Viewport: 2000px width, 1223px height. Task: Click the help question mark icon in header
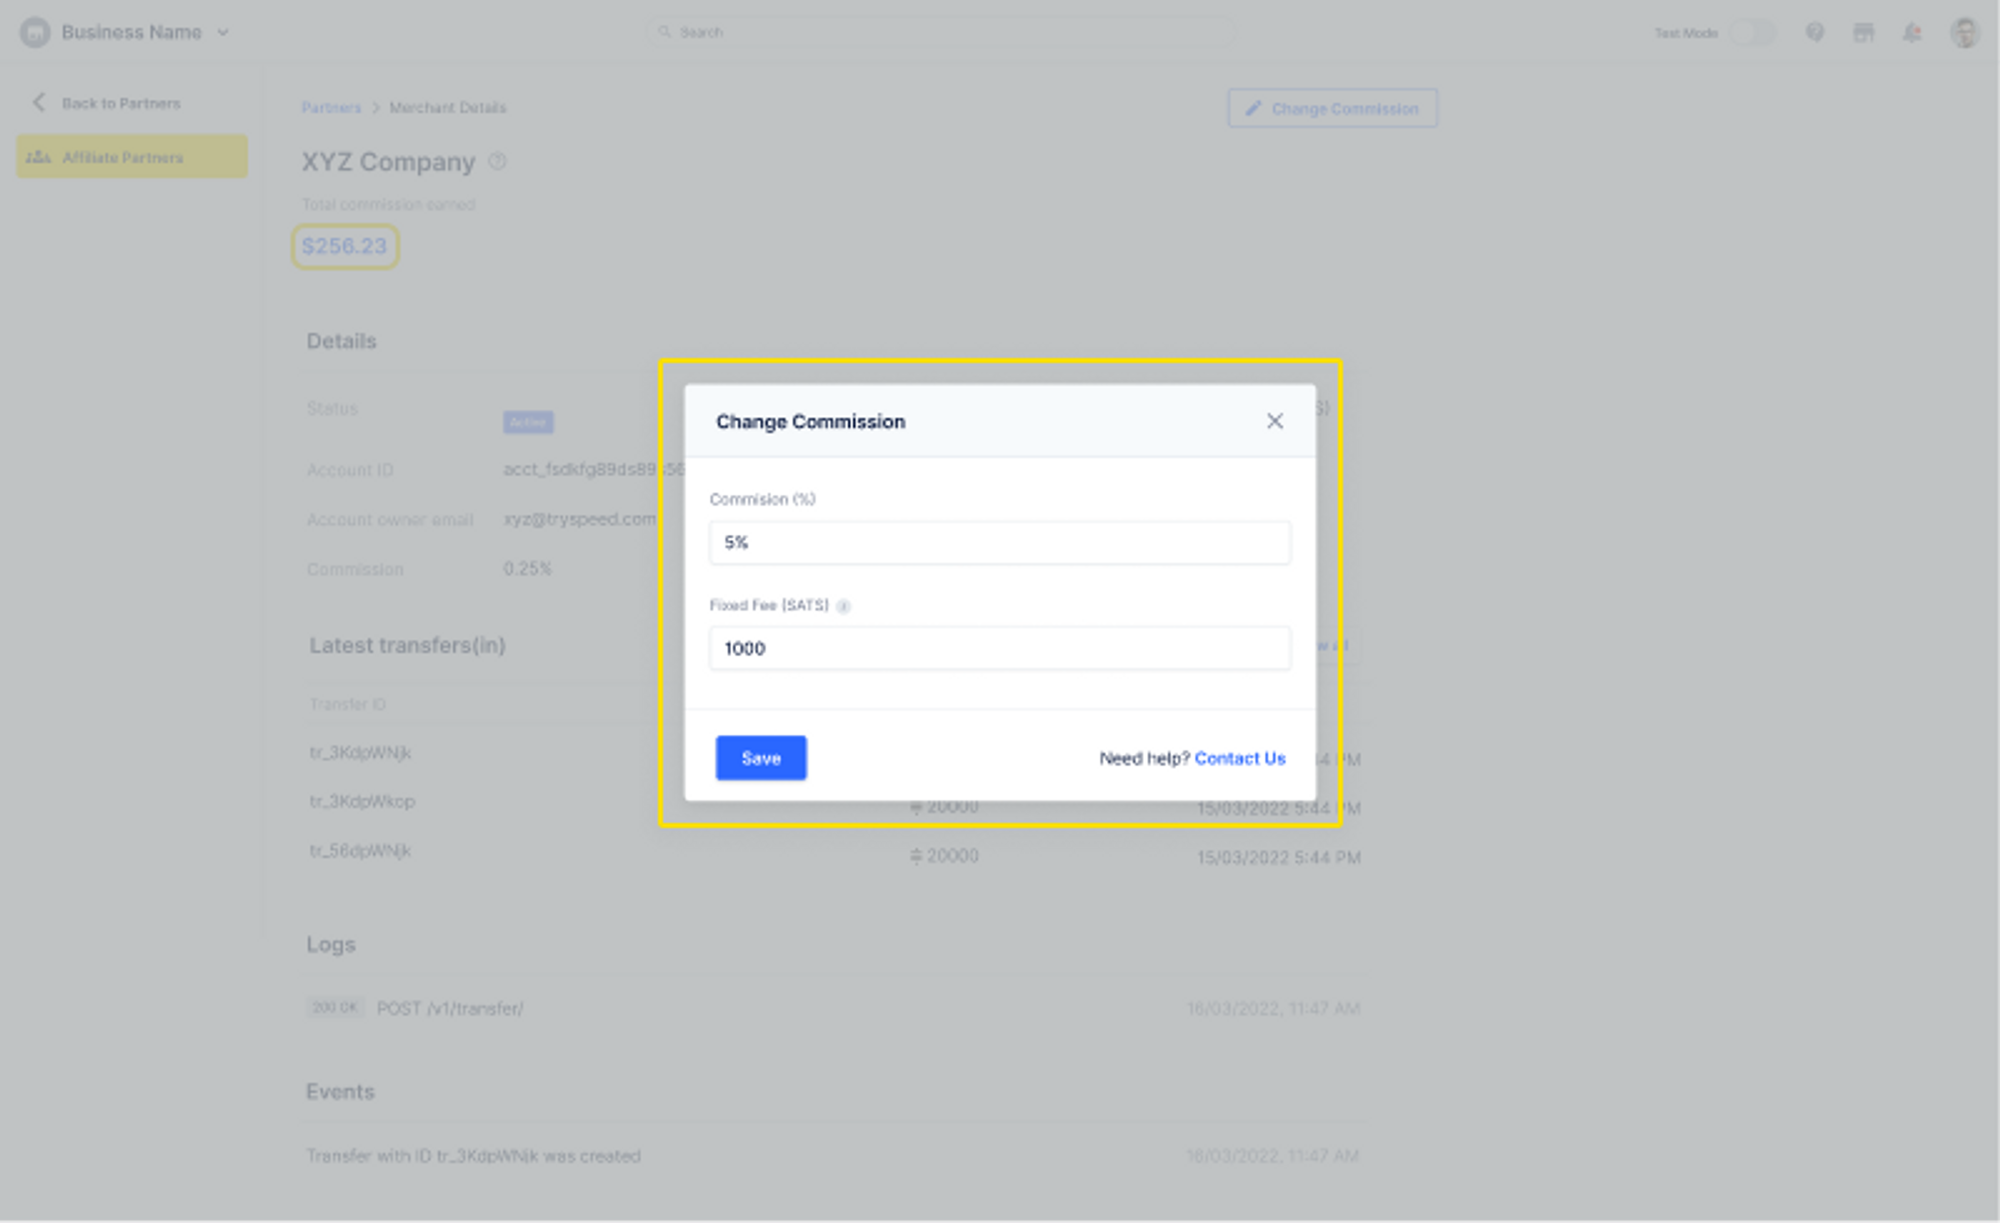coord(1814,33)
